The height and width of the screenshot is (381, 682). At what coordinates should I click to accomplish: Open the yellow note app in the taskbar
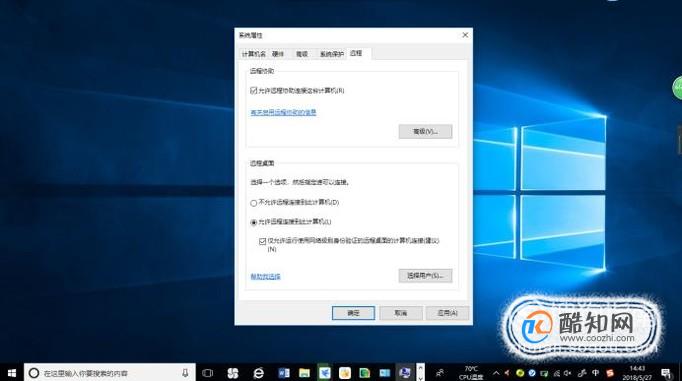coord(345,373)
